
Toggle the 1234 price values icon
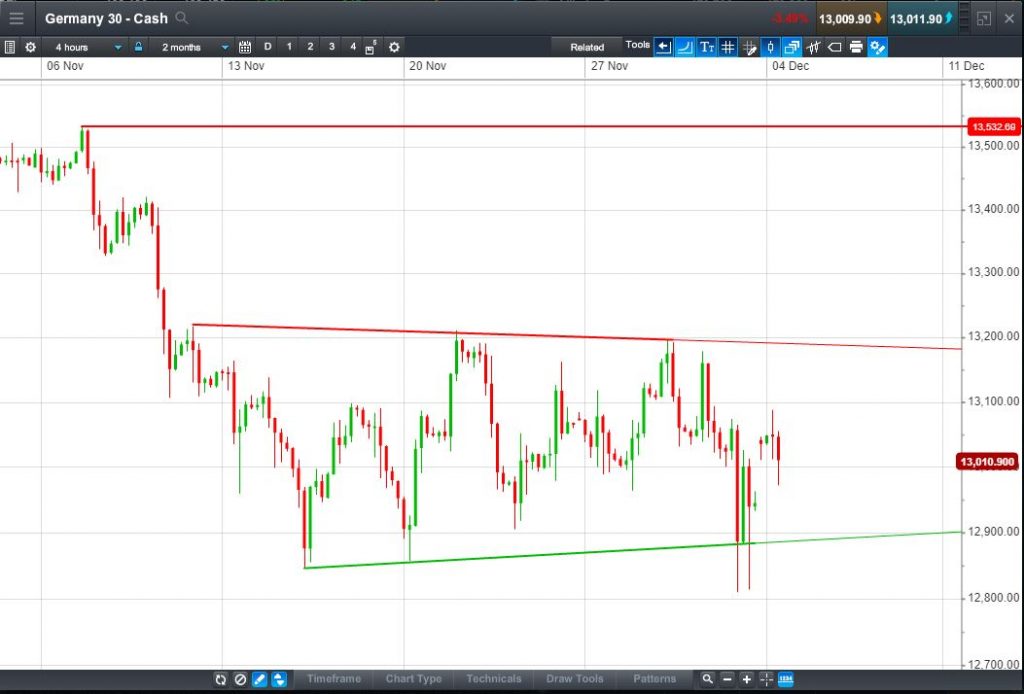pyautogui.click(x=786, y=679)
